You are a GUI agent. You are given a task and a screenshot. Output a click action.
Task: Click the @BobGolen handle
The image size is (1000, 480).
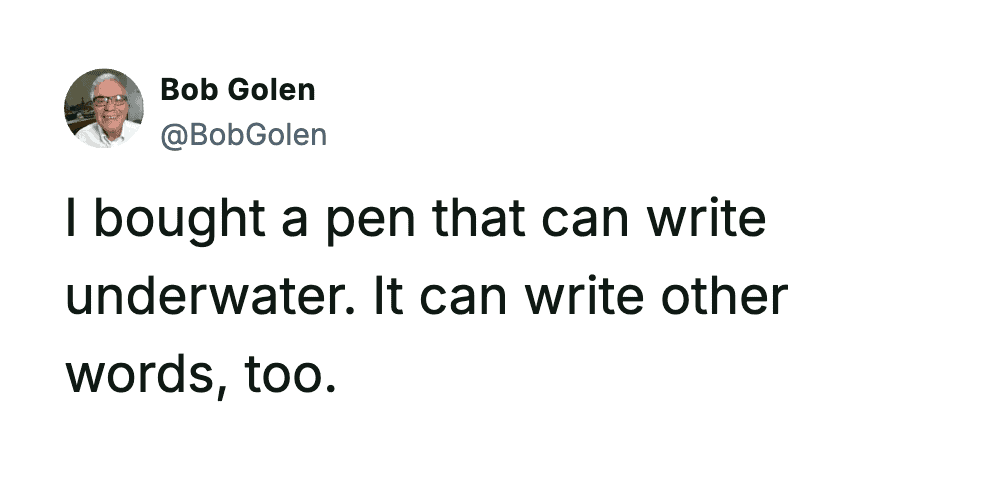[x=243, y=133]
